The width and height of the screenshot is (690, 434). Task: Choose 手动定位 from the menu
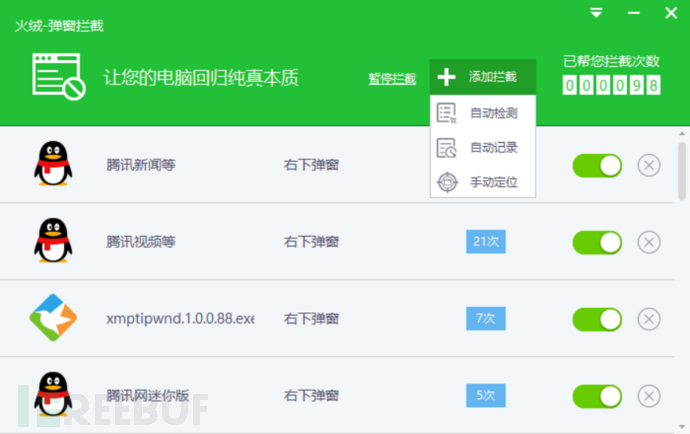tap(483, 182)
